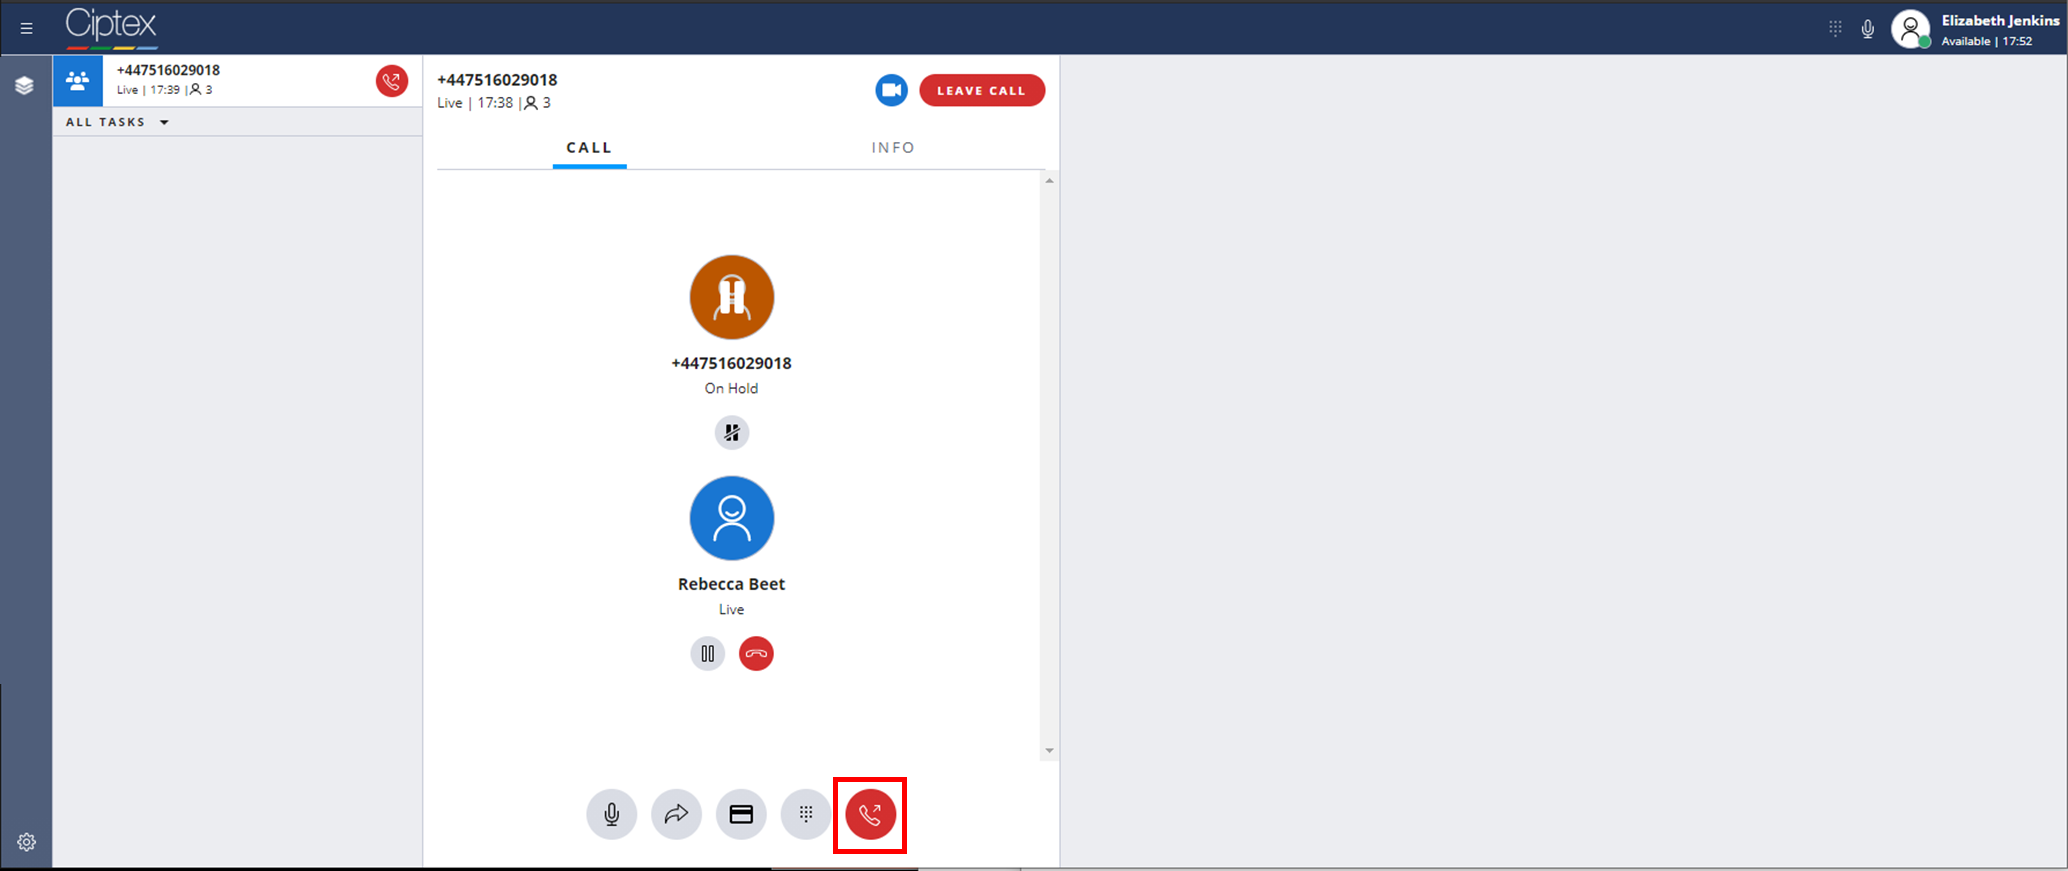Click the participant count in call header
This screenshot has width=2068, height=871.
tap(538, 103)
